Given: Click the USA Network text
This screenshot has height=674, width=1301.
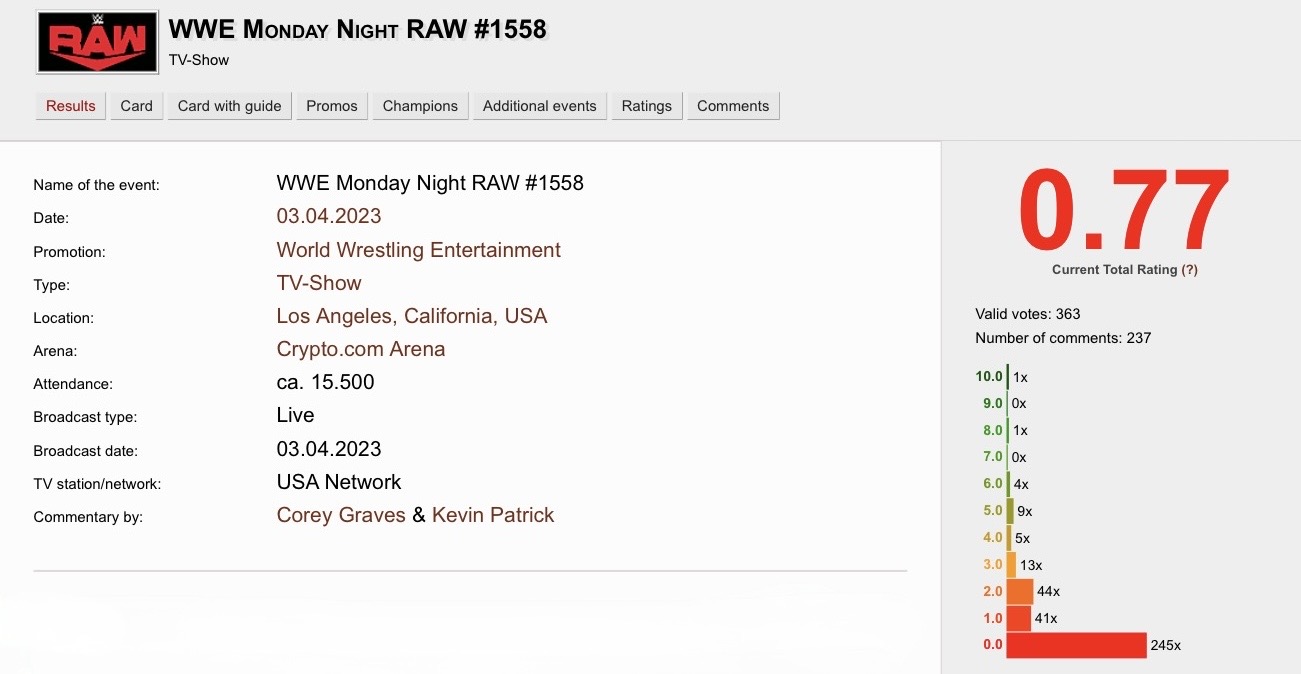Looking at the screenshot, I should tap(339, 482).
